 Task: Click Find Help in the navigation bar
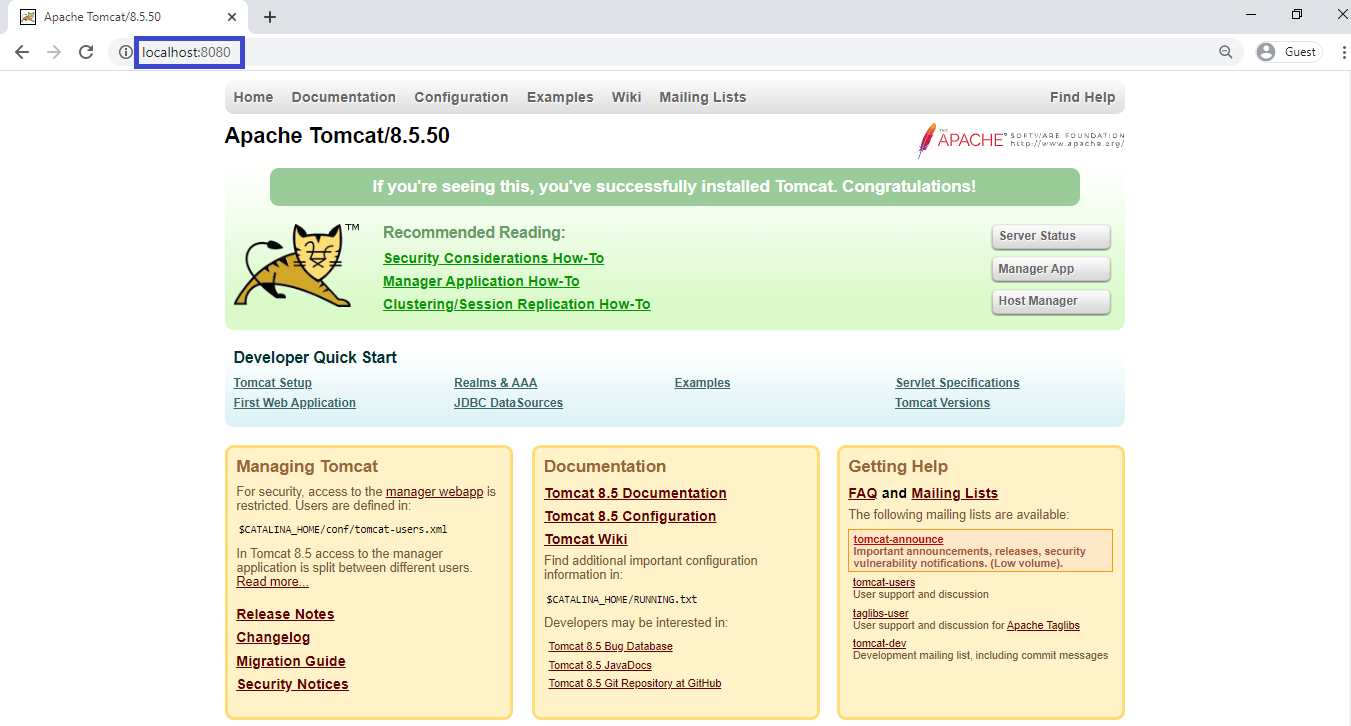1082,97
